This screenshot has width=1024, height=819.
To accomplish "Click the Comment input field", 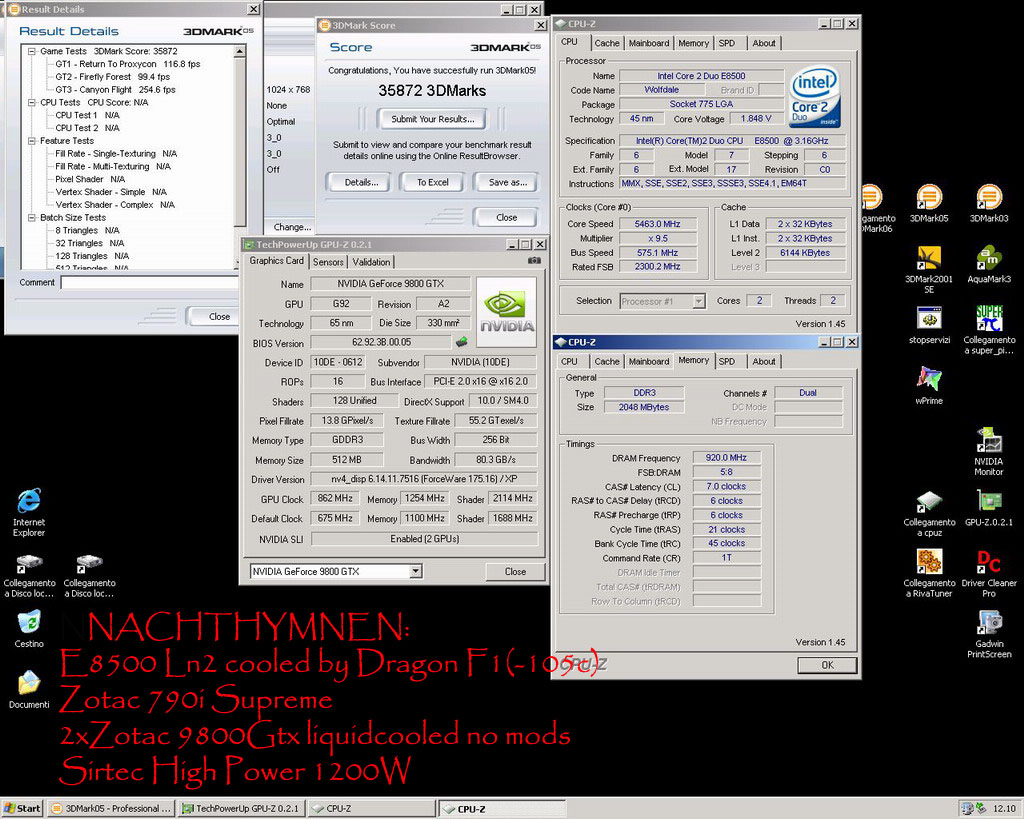I will pos(150,282).
